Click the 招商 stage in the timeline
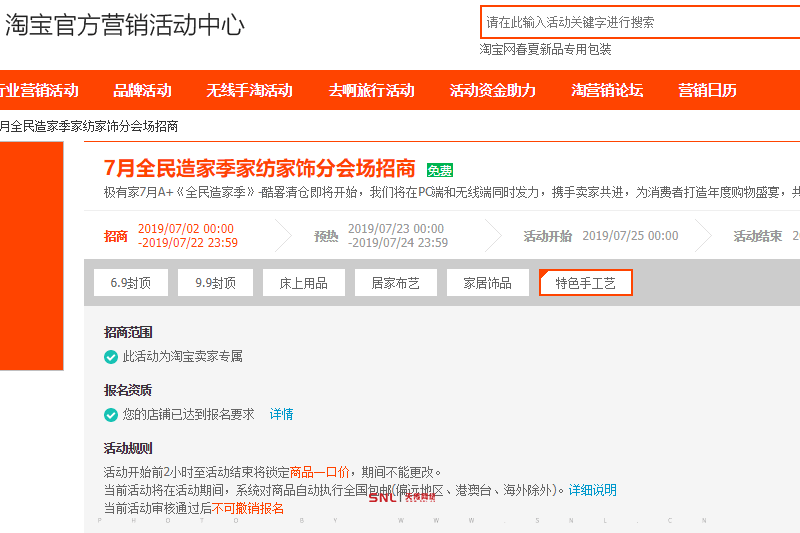Screen dimensions: 800x533 tap(116, 236)
